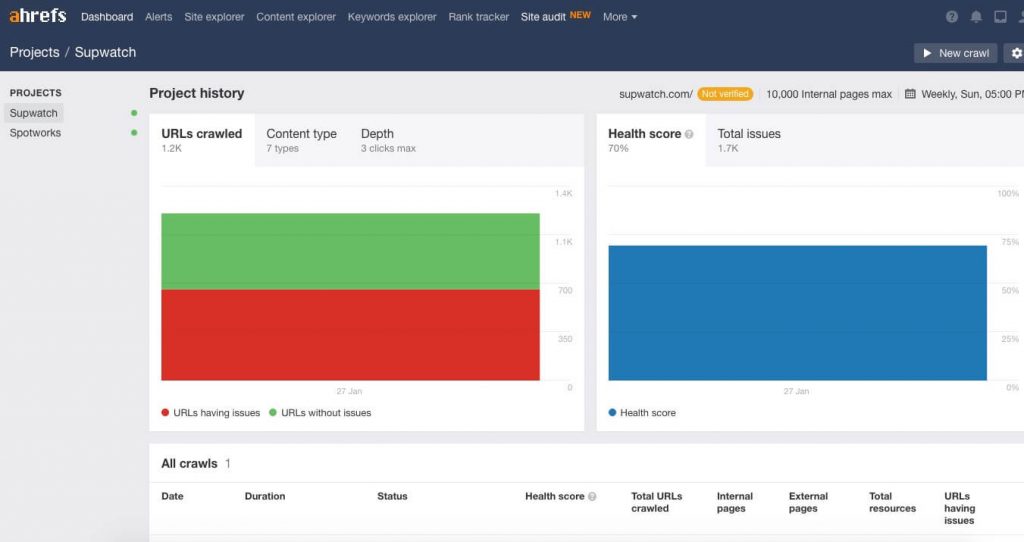Click the URLs having issues column header
Screen dimensions: 1024x542
pos(959,508)
